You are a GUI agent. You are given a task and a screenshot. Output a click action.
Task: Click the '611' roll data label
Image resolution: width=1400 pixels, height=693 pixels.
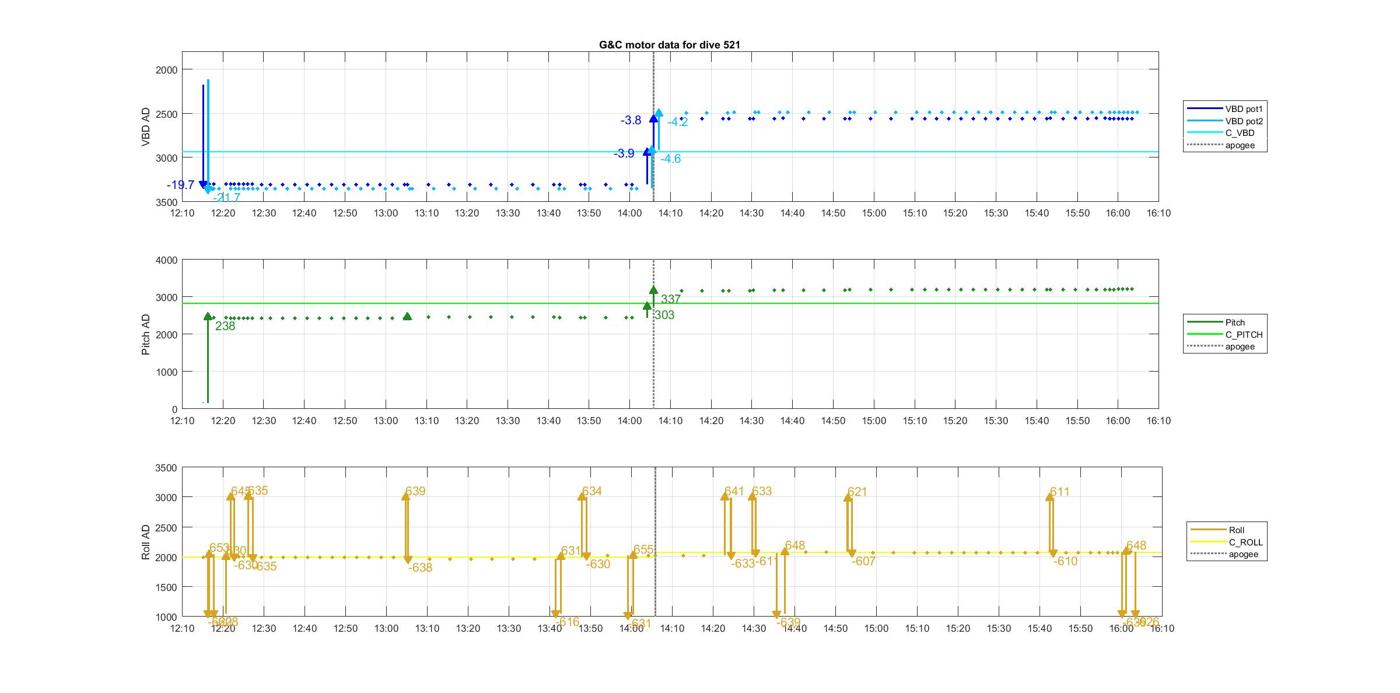(x=1060, y=492)
